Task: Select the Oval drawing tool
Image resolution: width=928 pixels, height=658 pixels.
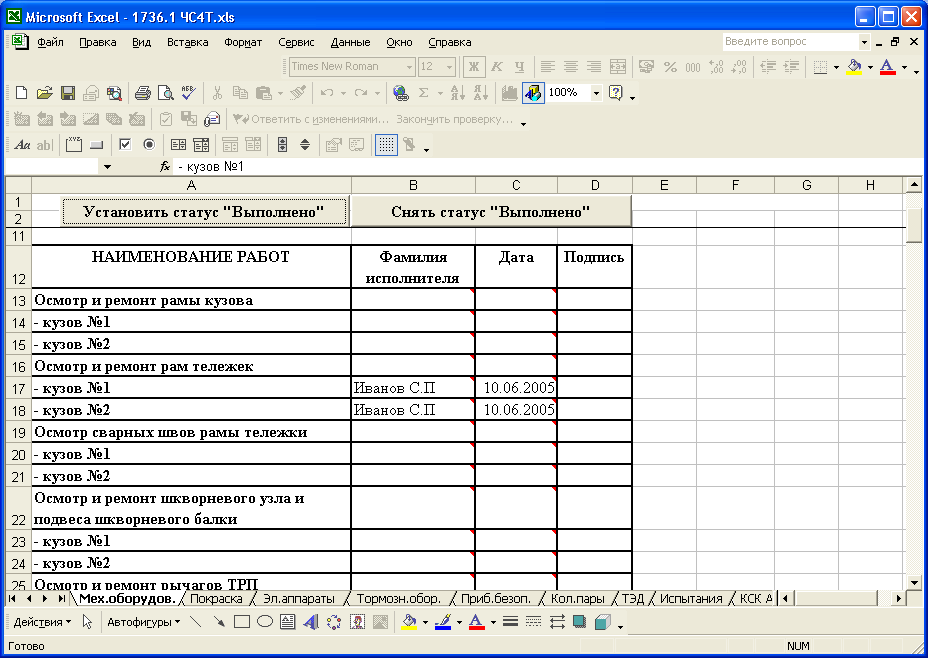Action: coord(265,622)
